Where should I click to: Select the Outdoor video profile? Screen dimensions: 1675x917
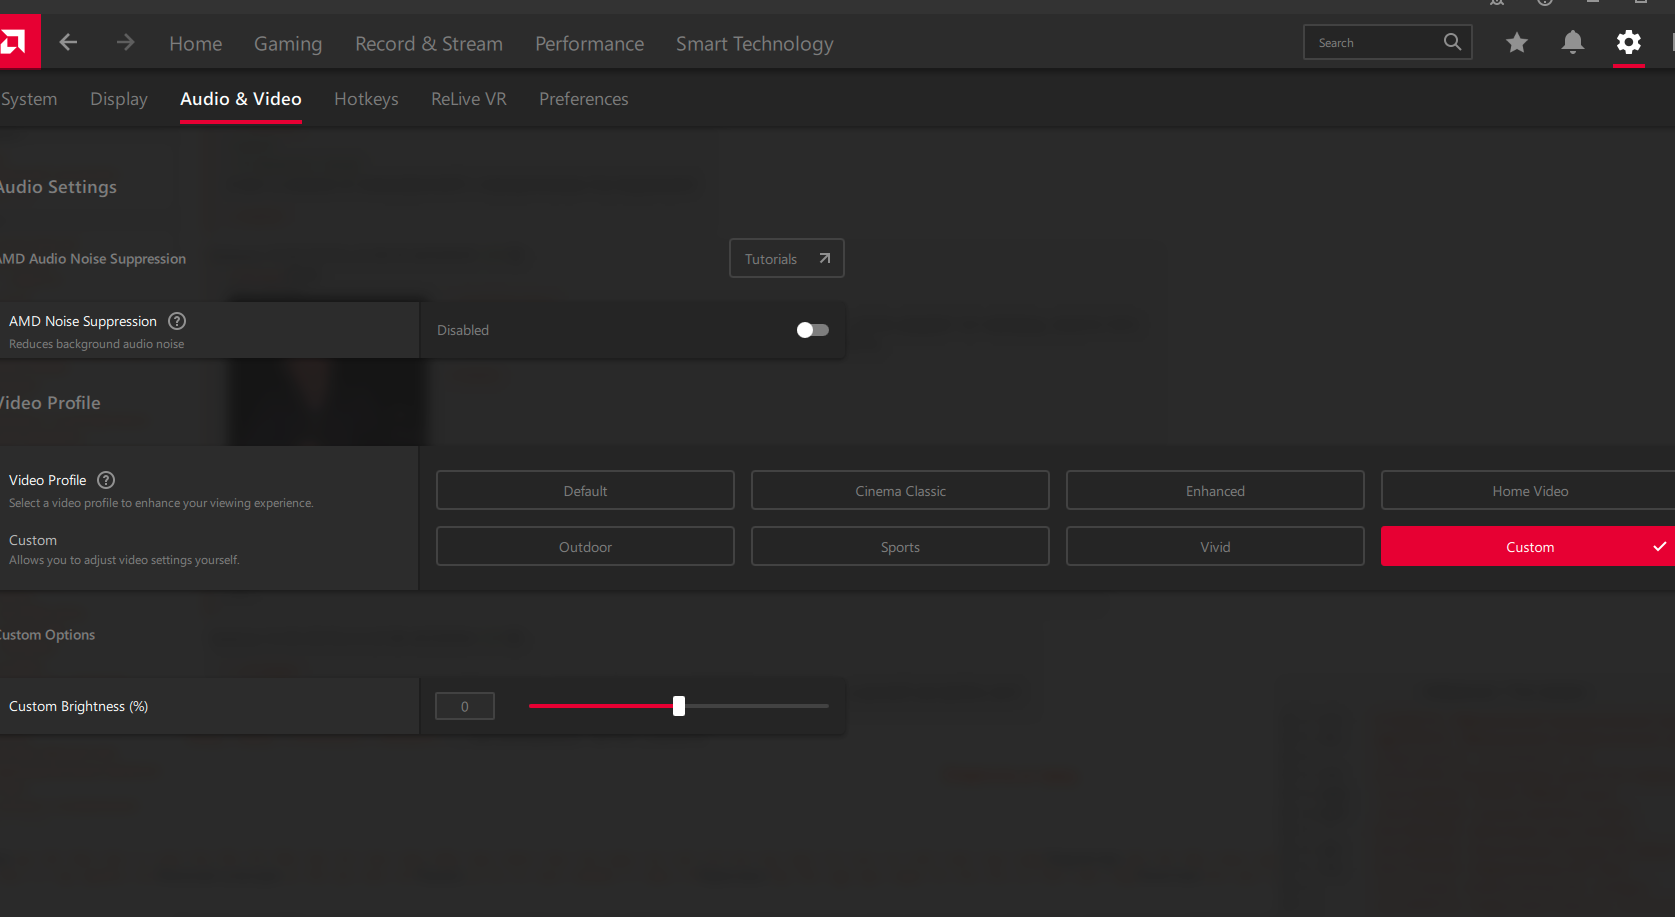pyautogui.click(x=585, y=547)
